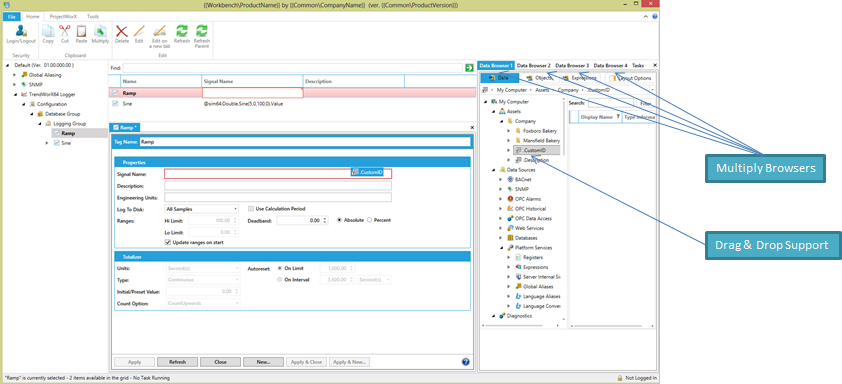Click the Refresh Parent icon
The height and width of the screenshot is (384, 842).
pos(201,31)
